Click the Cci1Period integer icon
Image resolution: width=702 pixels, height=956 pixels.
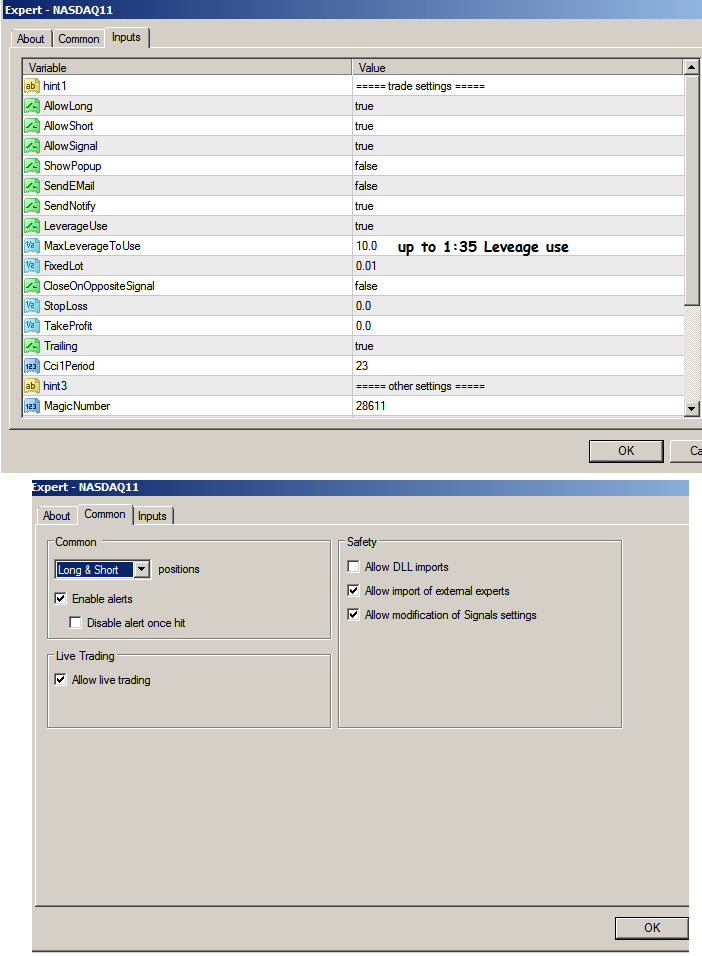point(32,366)
